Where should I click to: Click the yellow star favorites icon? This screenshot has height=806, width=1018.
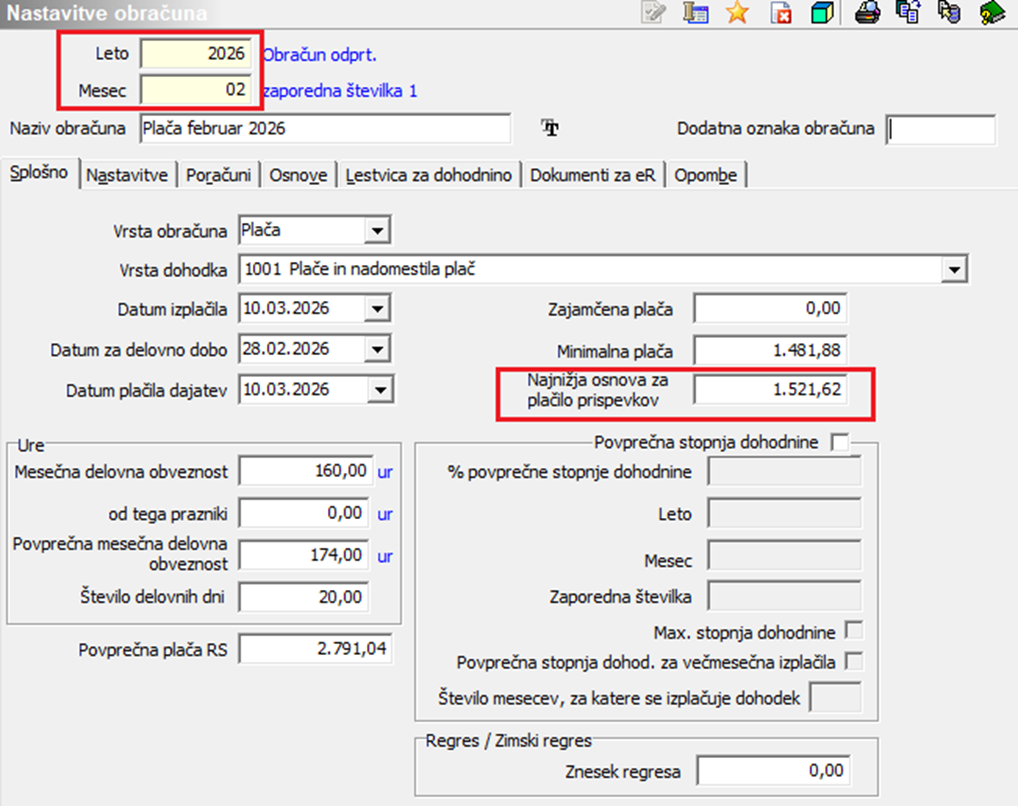pyautogui.click(x=738, y=12)
